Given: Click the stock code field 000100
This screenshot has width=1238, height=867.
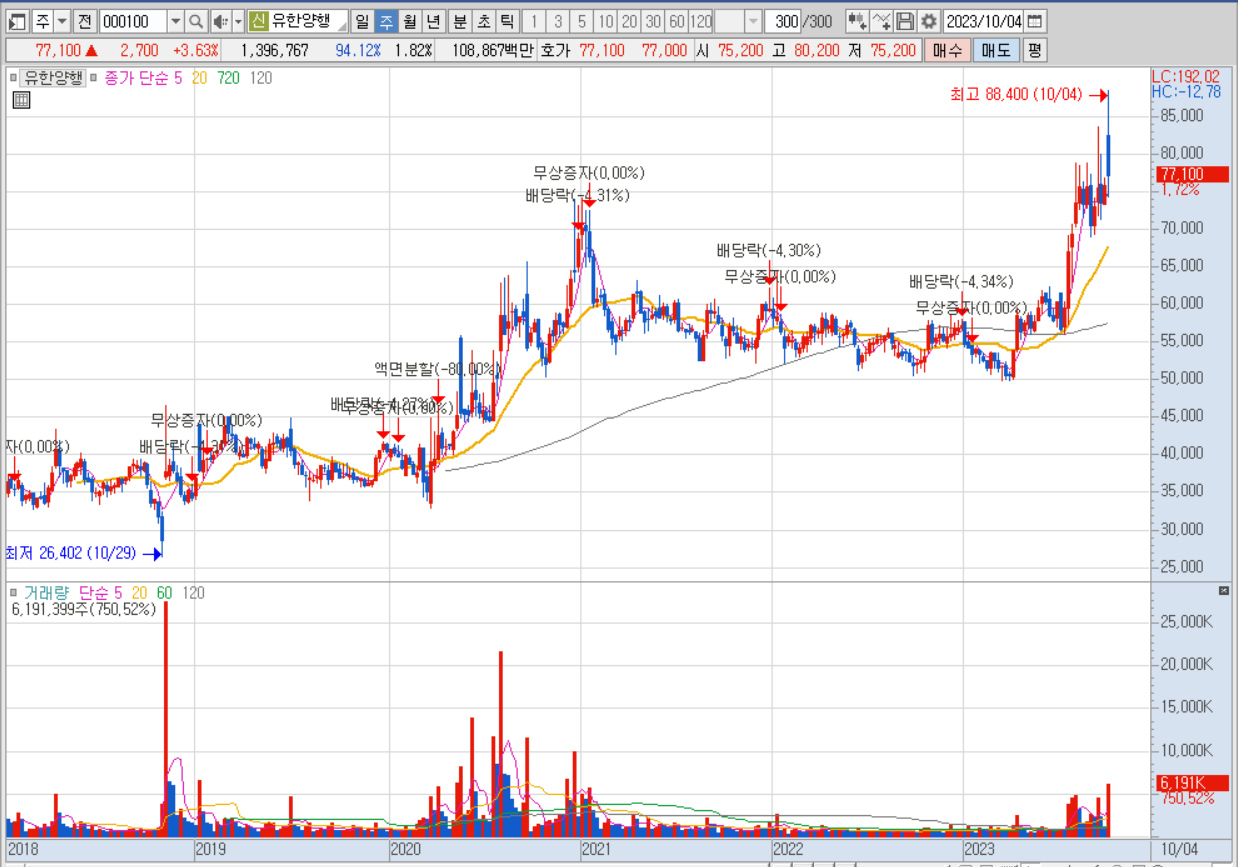Looking at the screenshot, I should pyautogui.click(x=133, y=21).
